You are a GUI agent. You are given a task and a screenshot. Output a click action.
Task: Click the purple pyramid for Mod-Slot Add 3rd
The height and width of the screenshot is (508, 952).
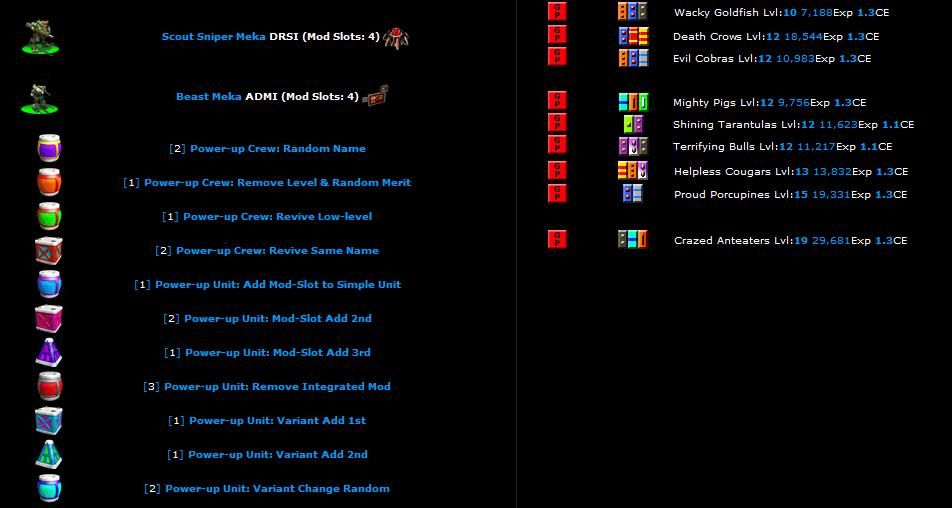(49, 352)
